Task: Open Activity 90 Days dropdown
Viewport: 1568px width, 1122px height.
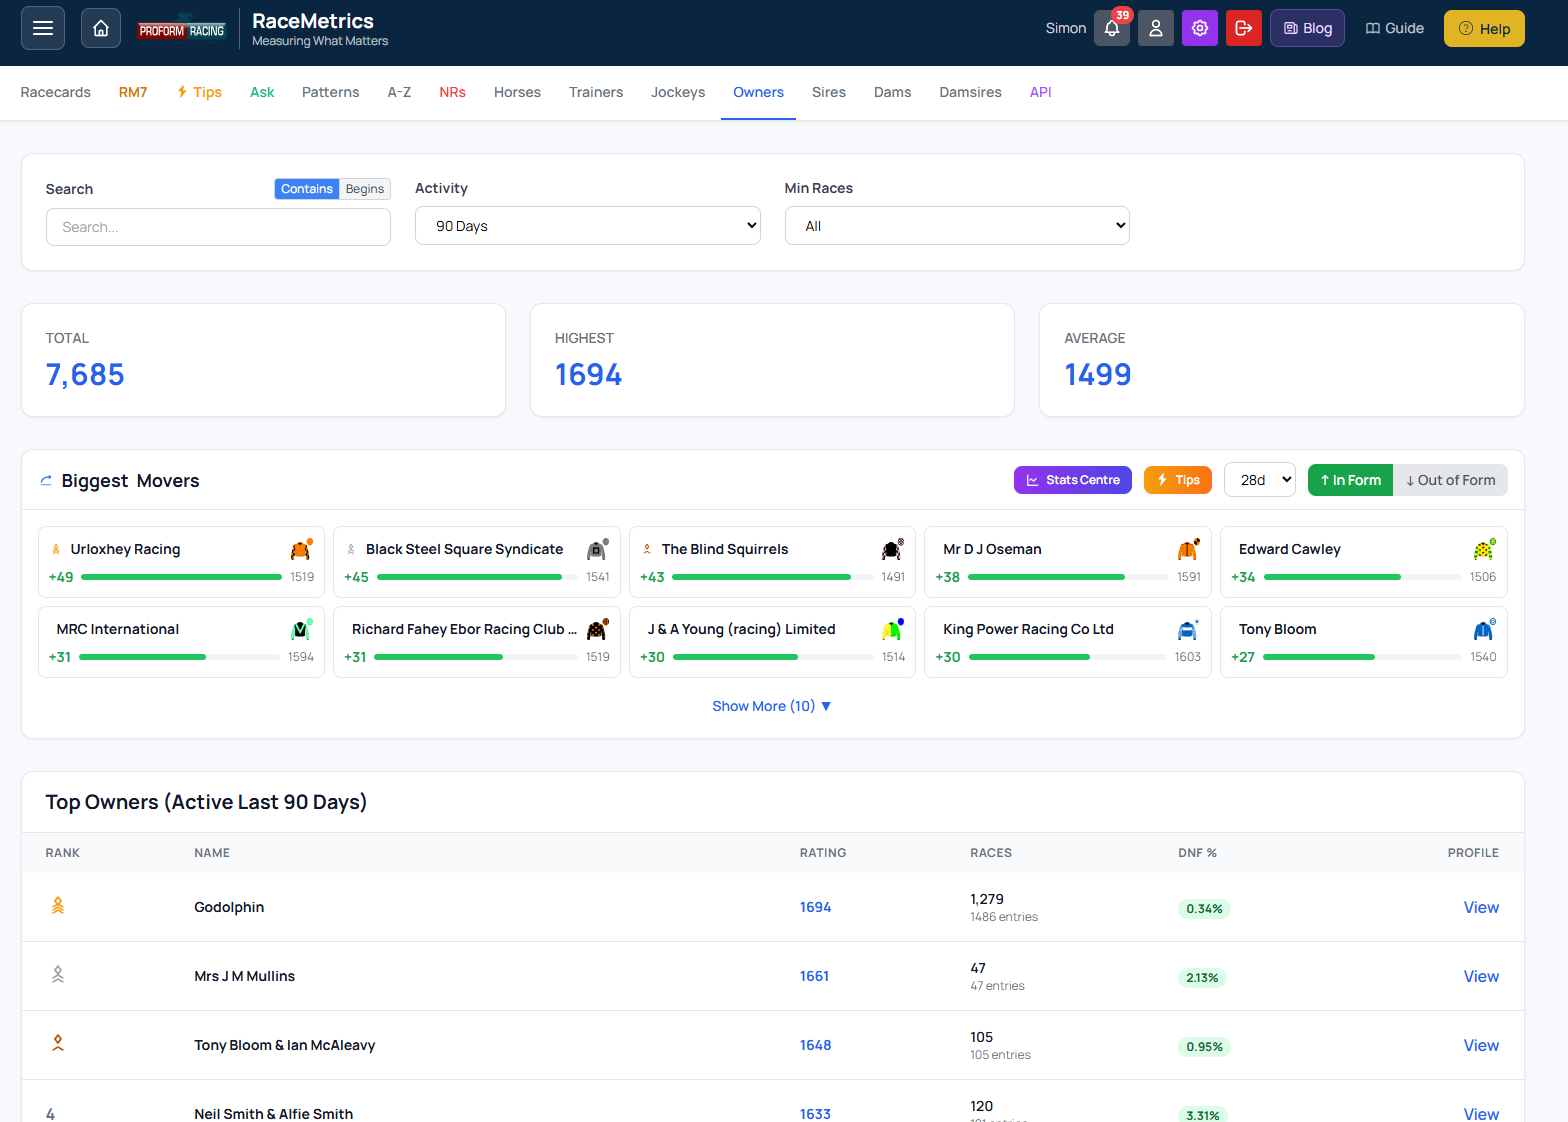Action: 588,226
